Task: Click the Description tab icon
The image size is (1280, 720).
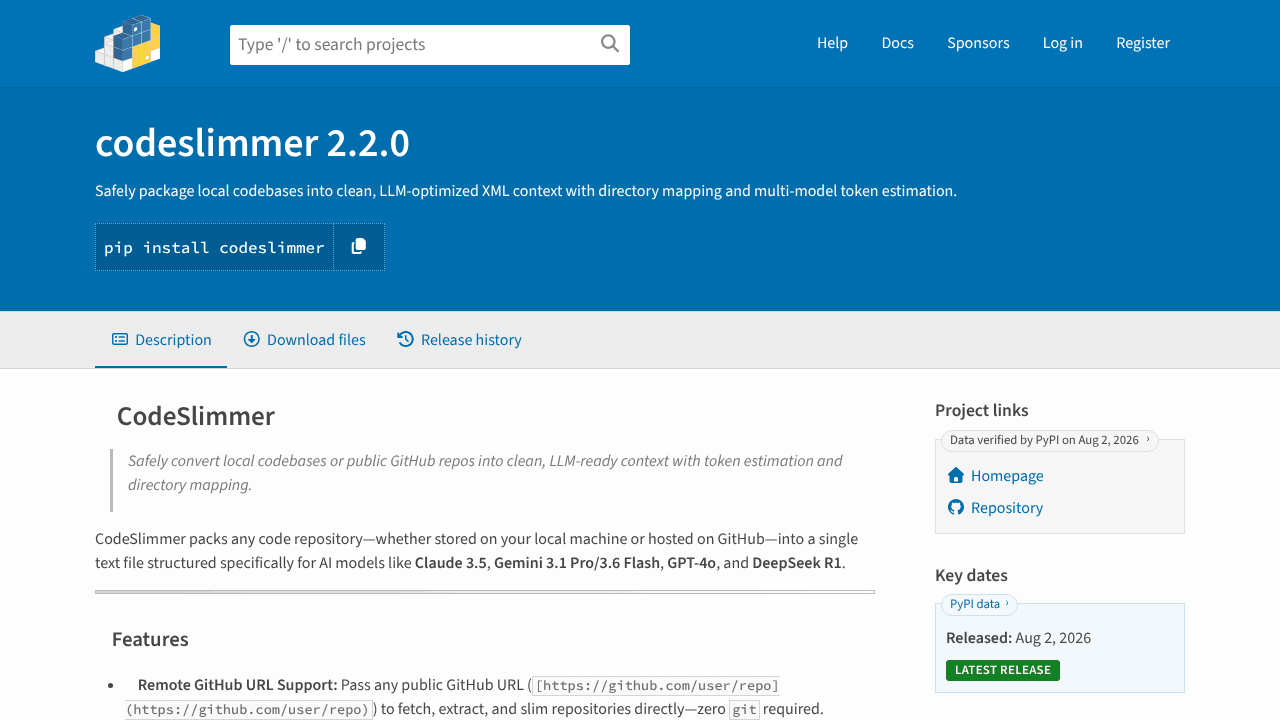Action: (120, 340)
